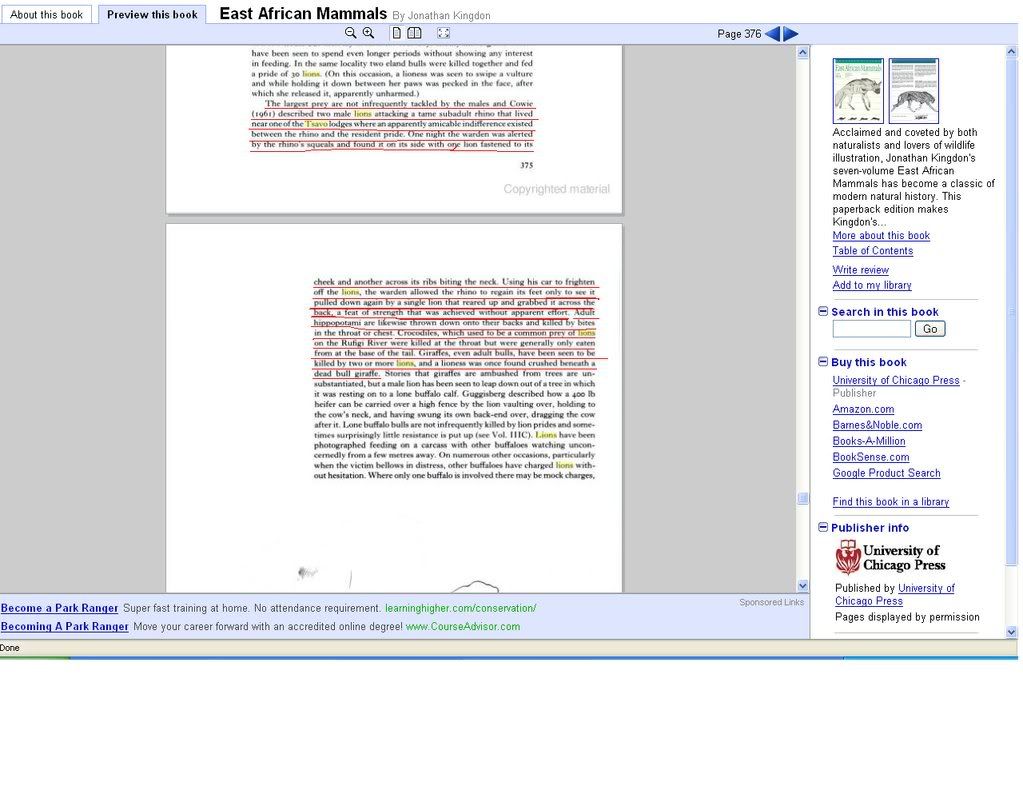Screen dimensions: 1023x798
Task: Open www.CourseAdvisor.com ad URL
Action: [463, 626]
